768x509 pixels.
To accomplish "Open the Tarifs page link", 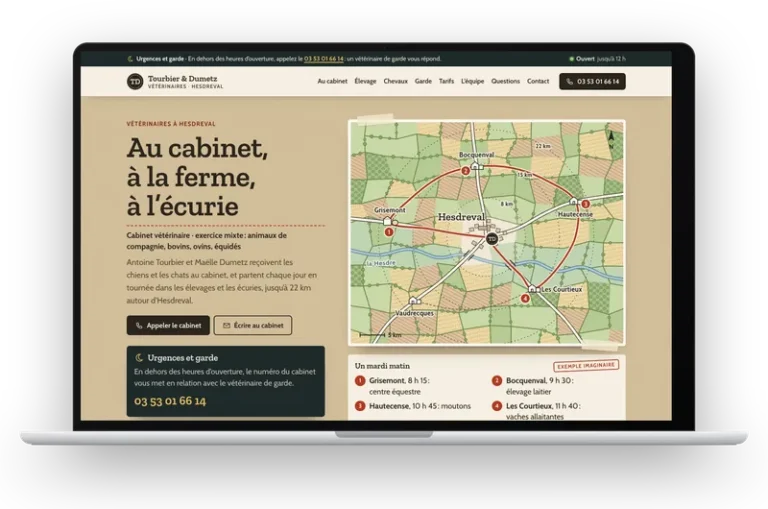I will coord(446,81).
